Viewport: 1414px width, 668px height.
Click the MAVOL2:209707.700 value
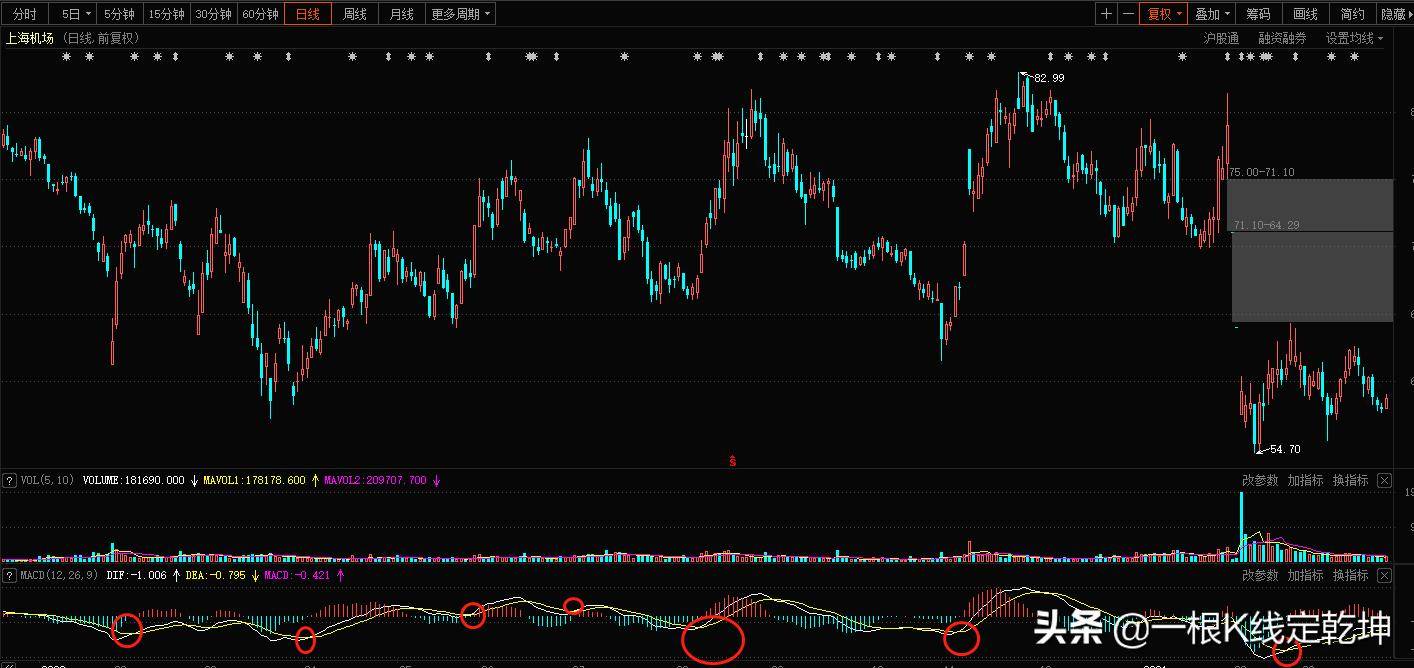[375, 480]
